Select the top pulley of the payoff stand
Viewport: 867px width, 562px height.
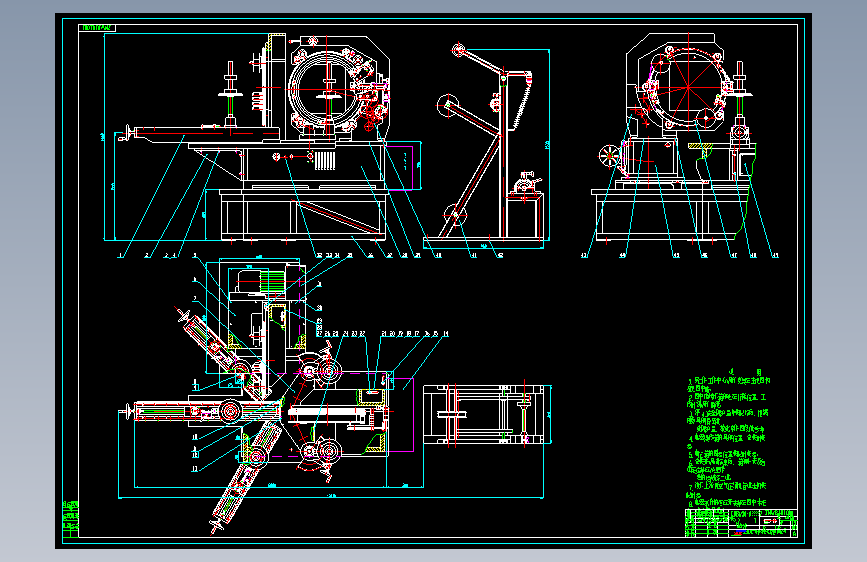pos(458,50)
